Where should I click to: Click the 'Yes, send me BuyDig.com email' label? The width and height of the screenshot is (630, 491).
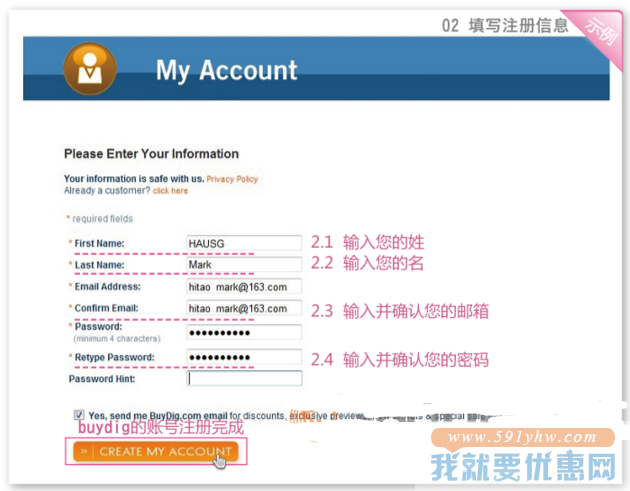pos(158,415)
